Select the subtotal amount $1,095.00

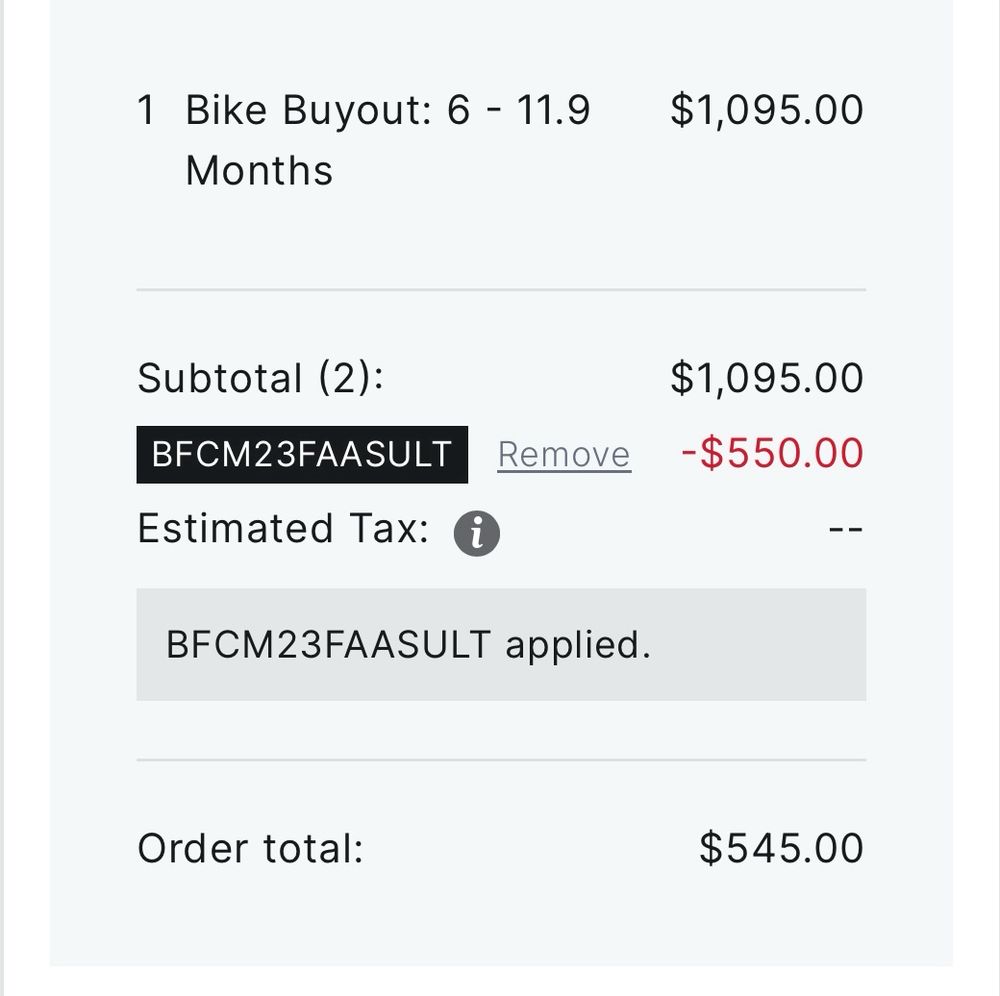[x=769, y=378]
